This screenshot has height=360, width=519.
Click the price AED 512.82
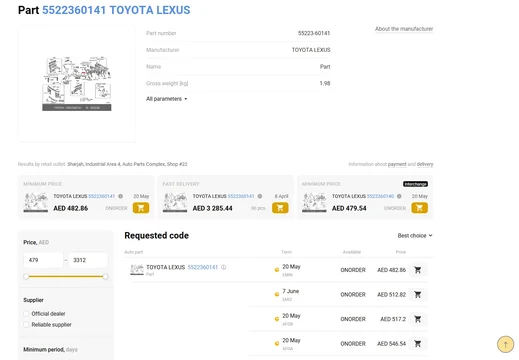pyautogui.click(x=391, y=295)
